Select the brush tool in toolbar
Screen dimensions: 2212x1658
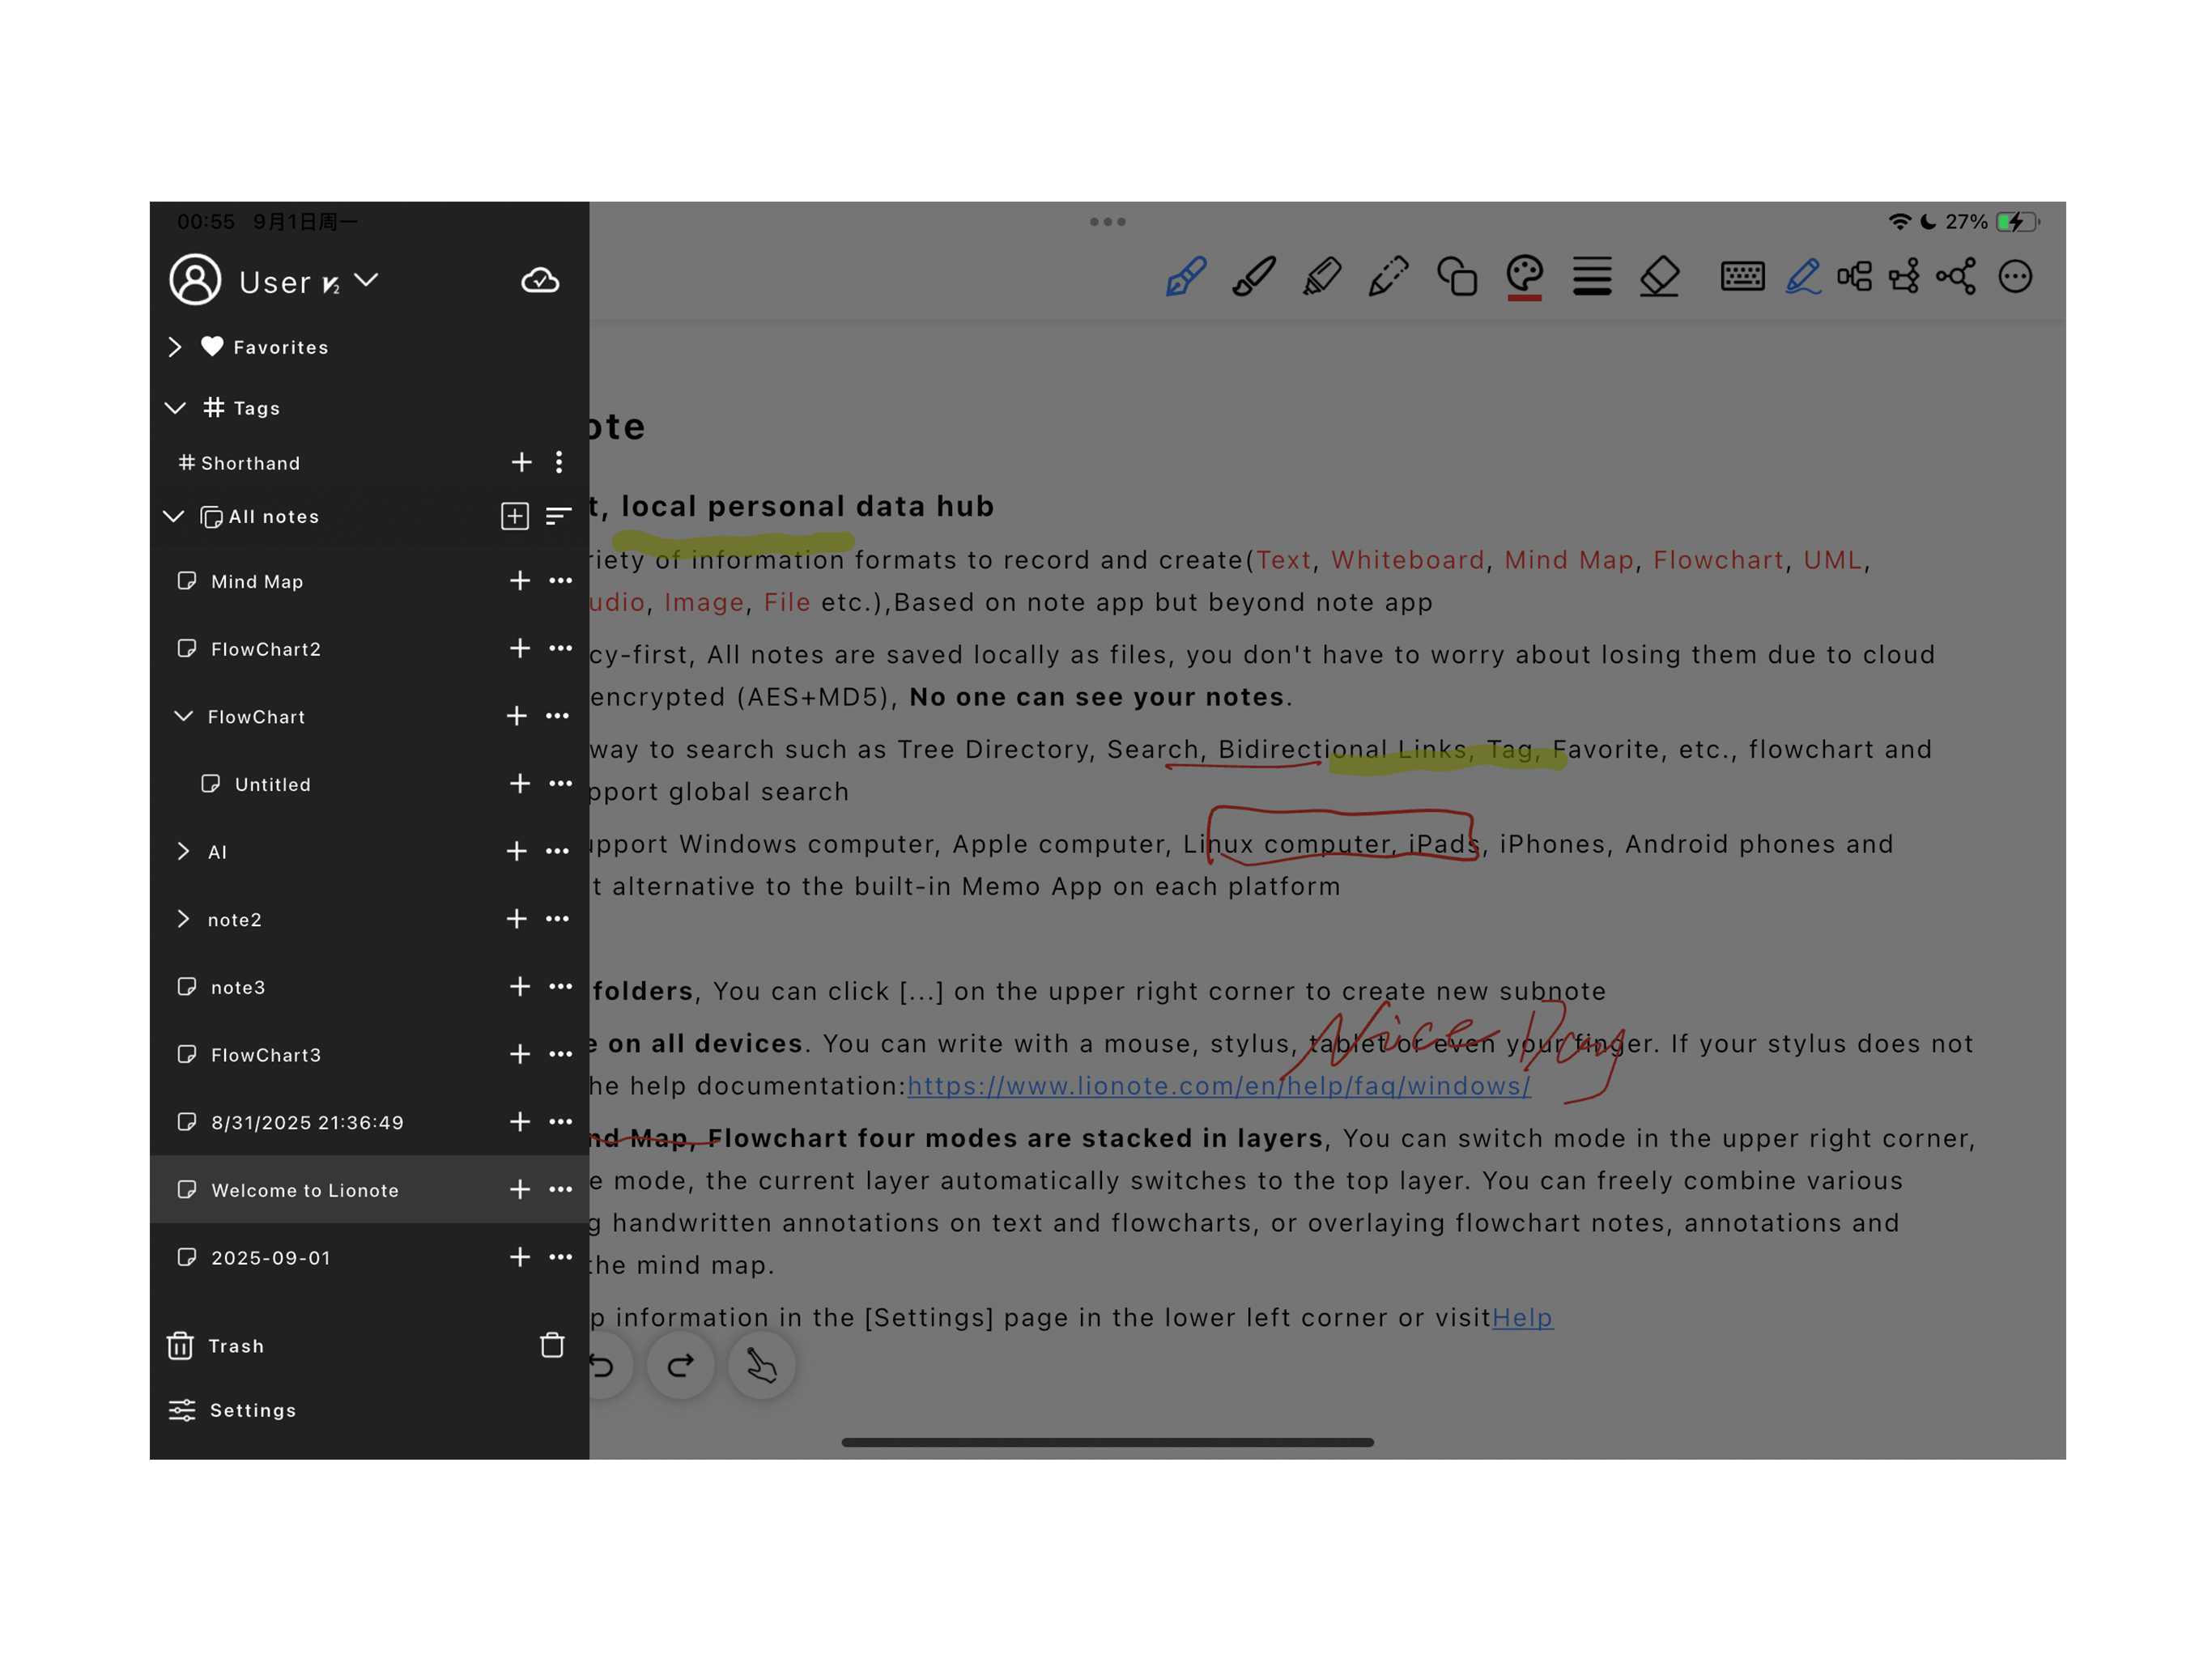[x=1253, y=277]
